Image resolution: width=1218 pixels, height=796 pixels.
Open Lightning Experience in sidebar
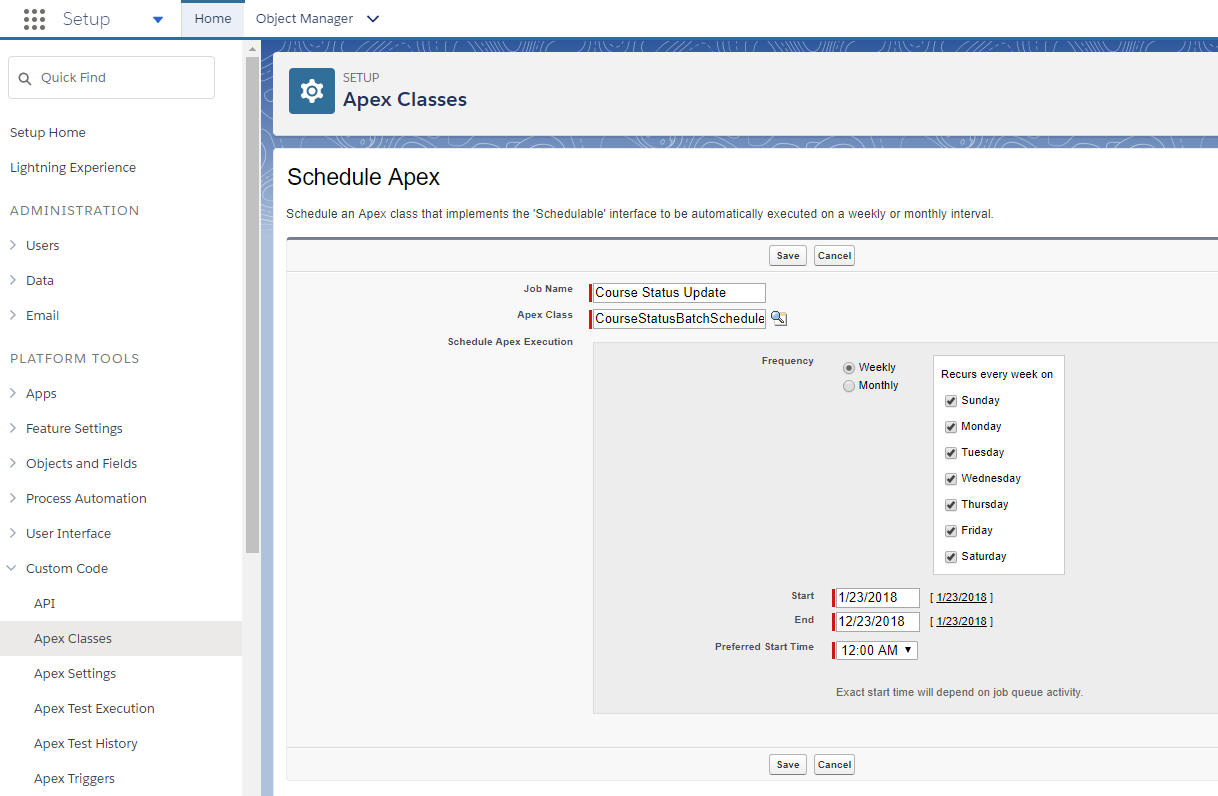point(73,167)
